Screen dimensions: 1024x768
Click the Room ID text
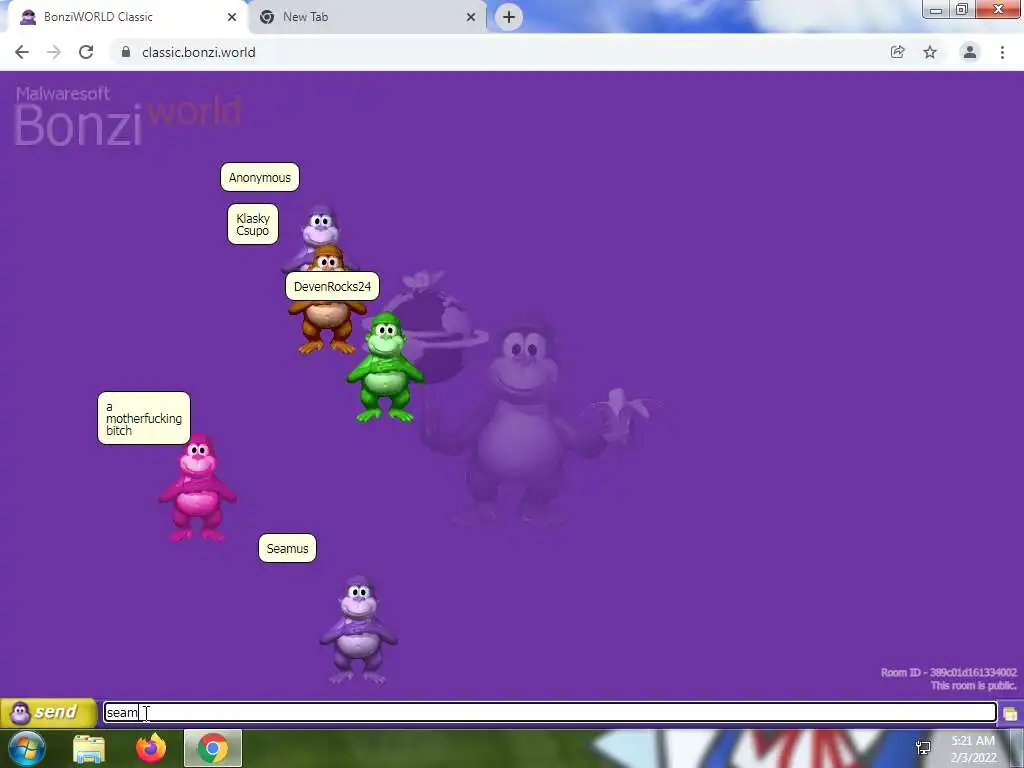(948, 672)
